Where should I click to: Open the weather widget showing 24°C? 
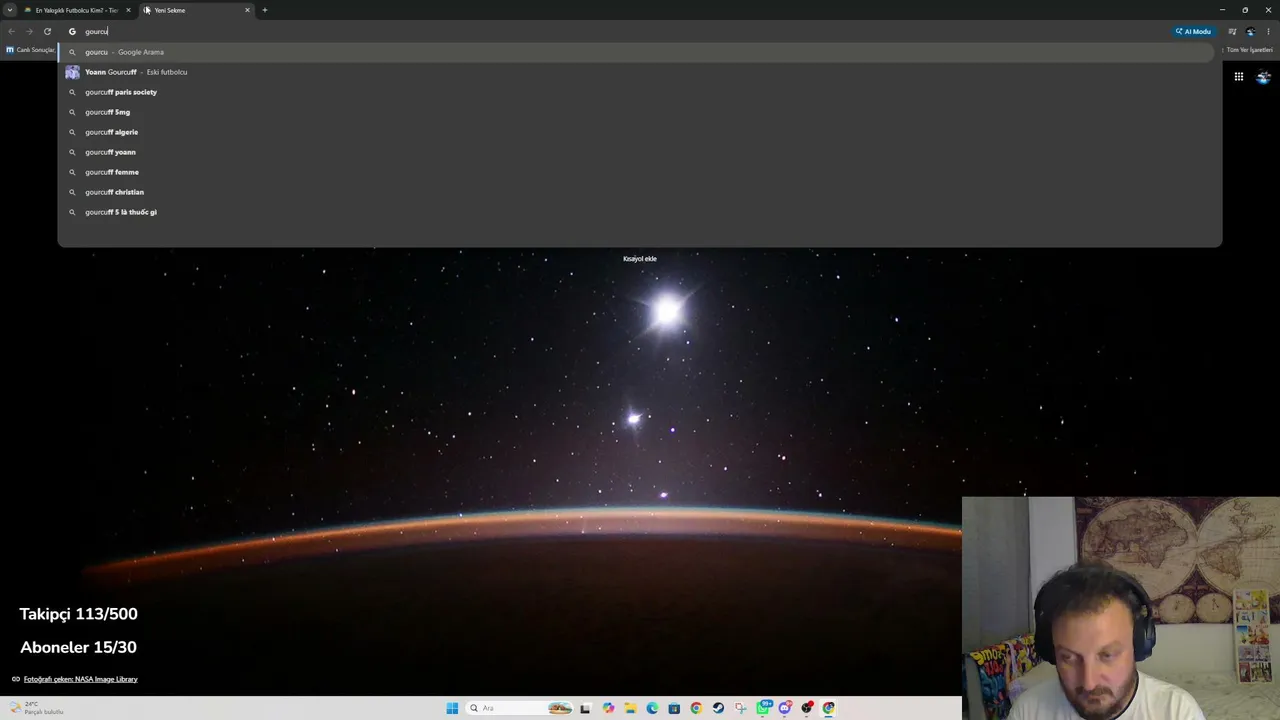pyautogui.click(x=37, y=708)
